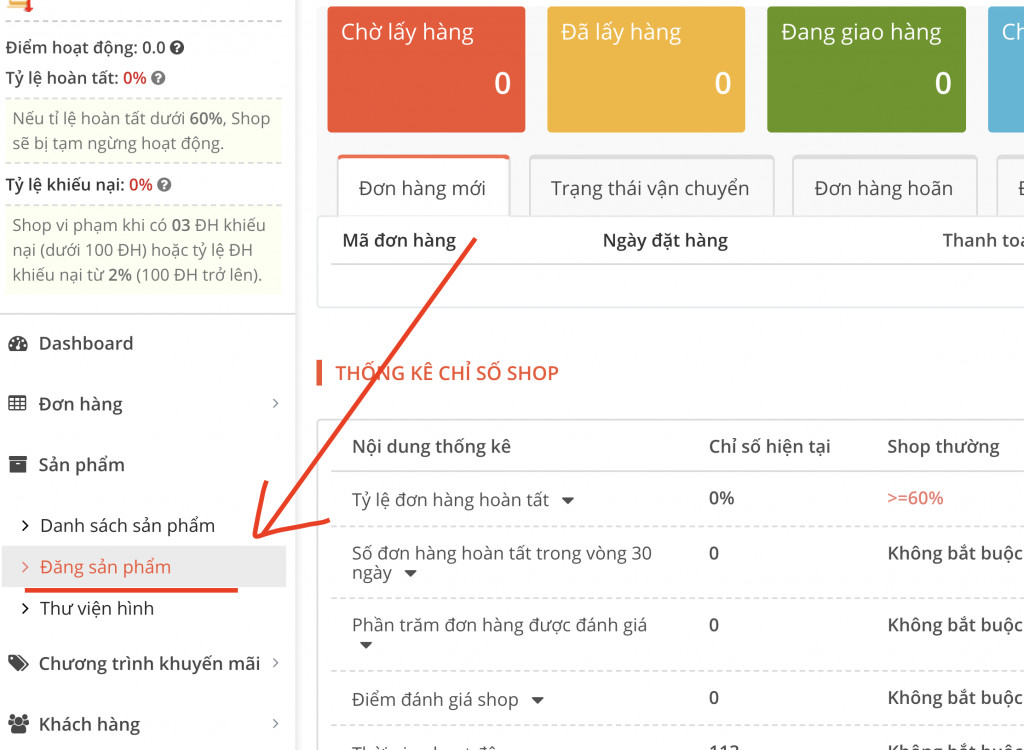Open dropdown arrow beside Điểm đánh giá shop
The image size is (1024, 750).
537,701
